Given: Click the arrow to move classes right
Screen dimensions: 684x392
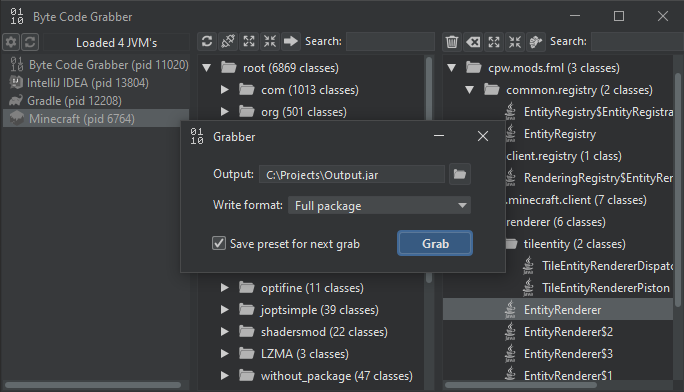Looking at the screenshot, I should (x=291, y=41).
